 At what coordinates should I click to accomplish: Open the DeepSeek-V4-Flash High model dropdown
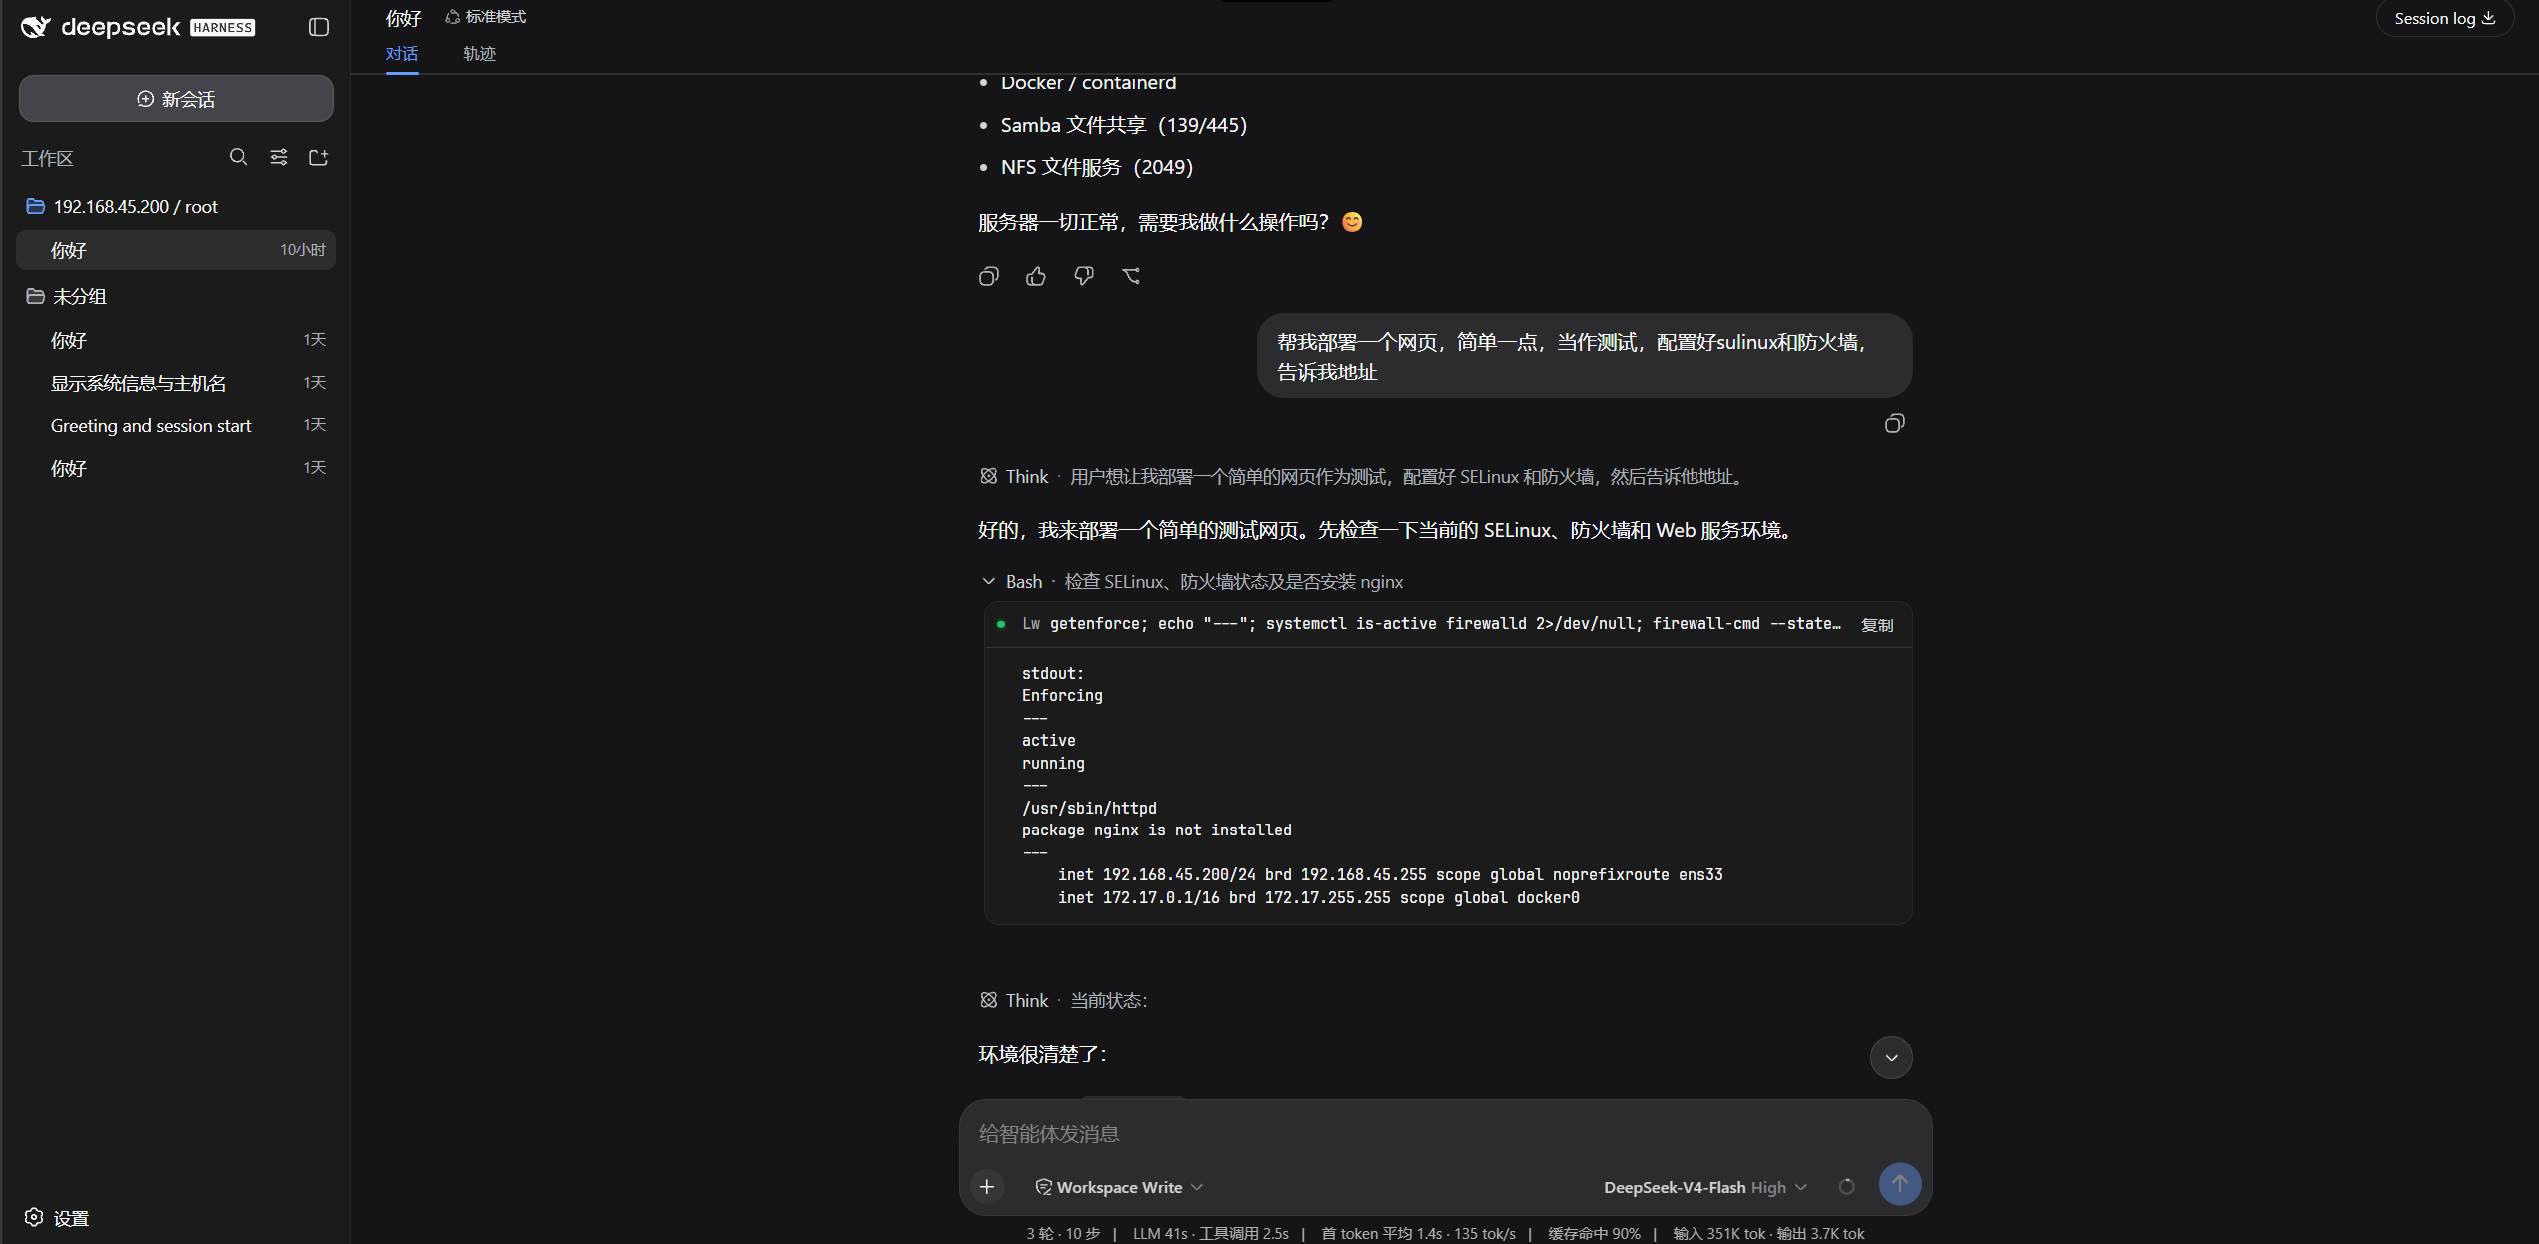pos(1706,1187)
